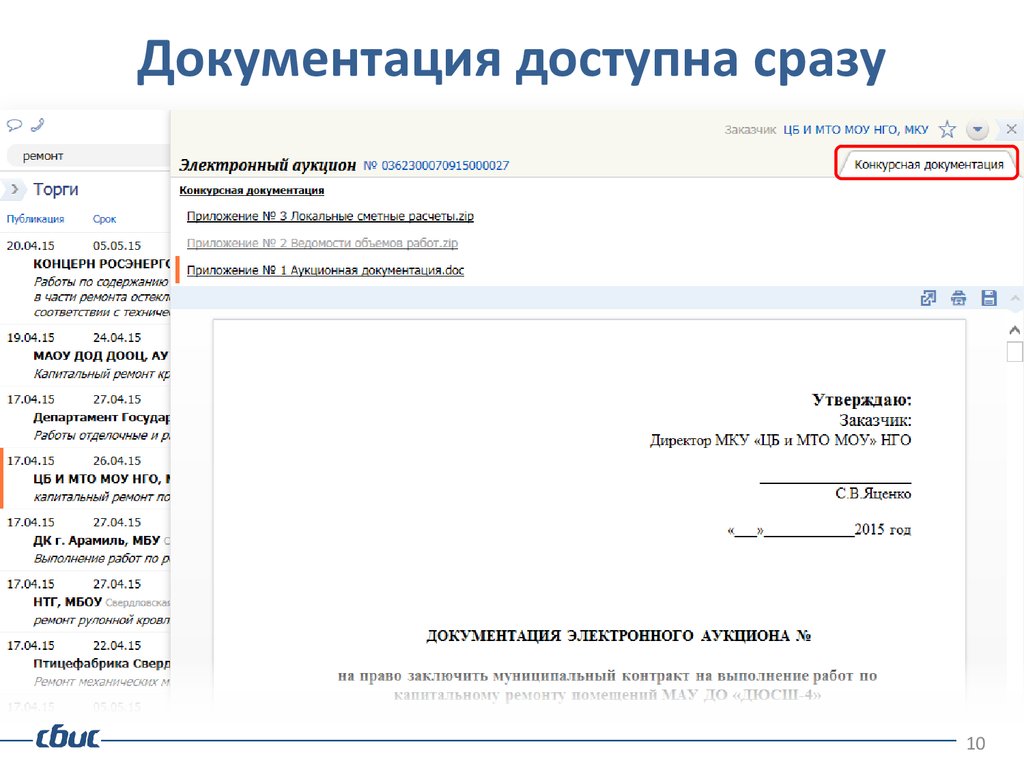Image resolution: width=1024 pixels, height=768 pixels.
Task: Save the document with the floppy disk icon
Action: coord(989,298)
